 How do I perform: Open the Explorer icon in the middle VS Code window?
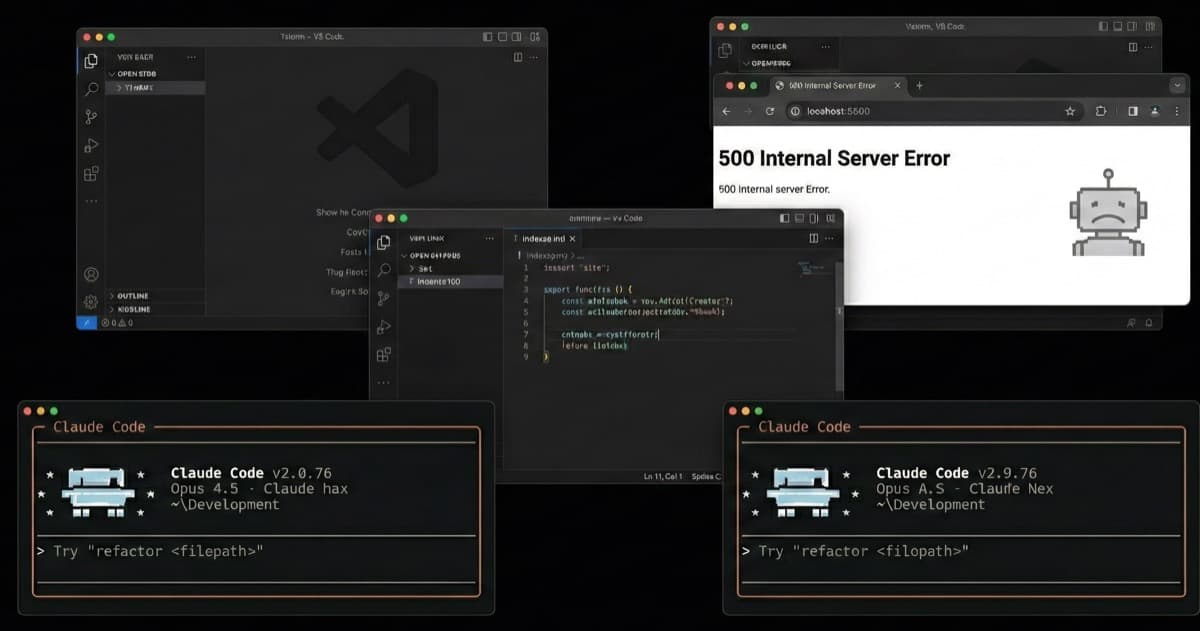[384, 241]
